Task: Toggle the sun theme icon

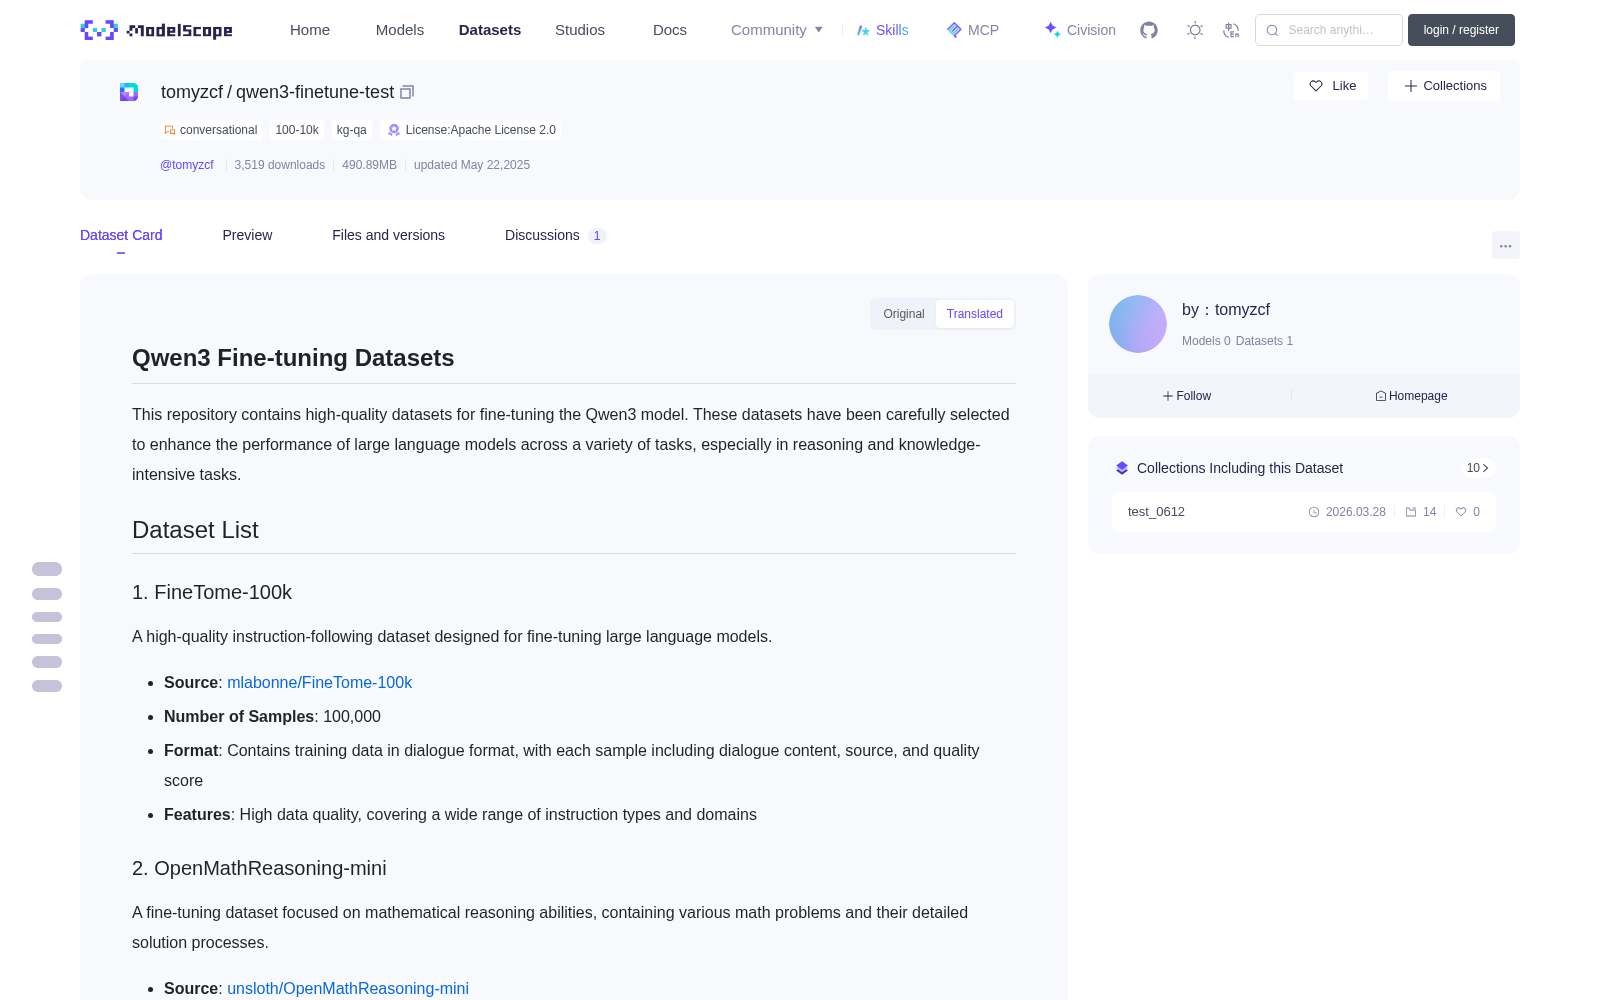Action: coord(1195,30)
